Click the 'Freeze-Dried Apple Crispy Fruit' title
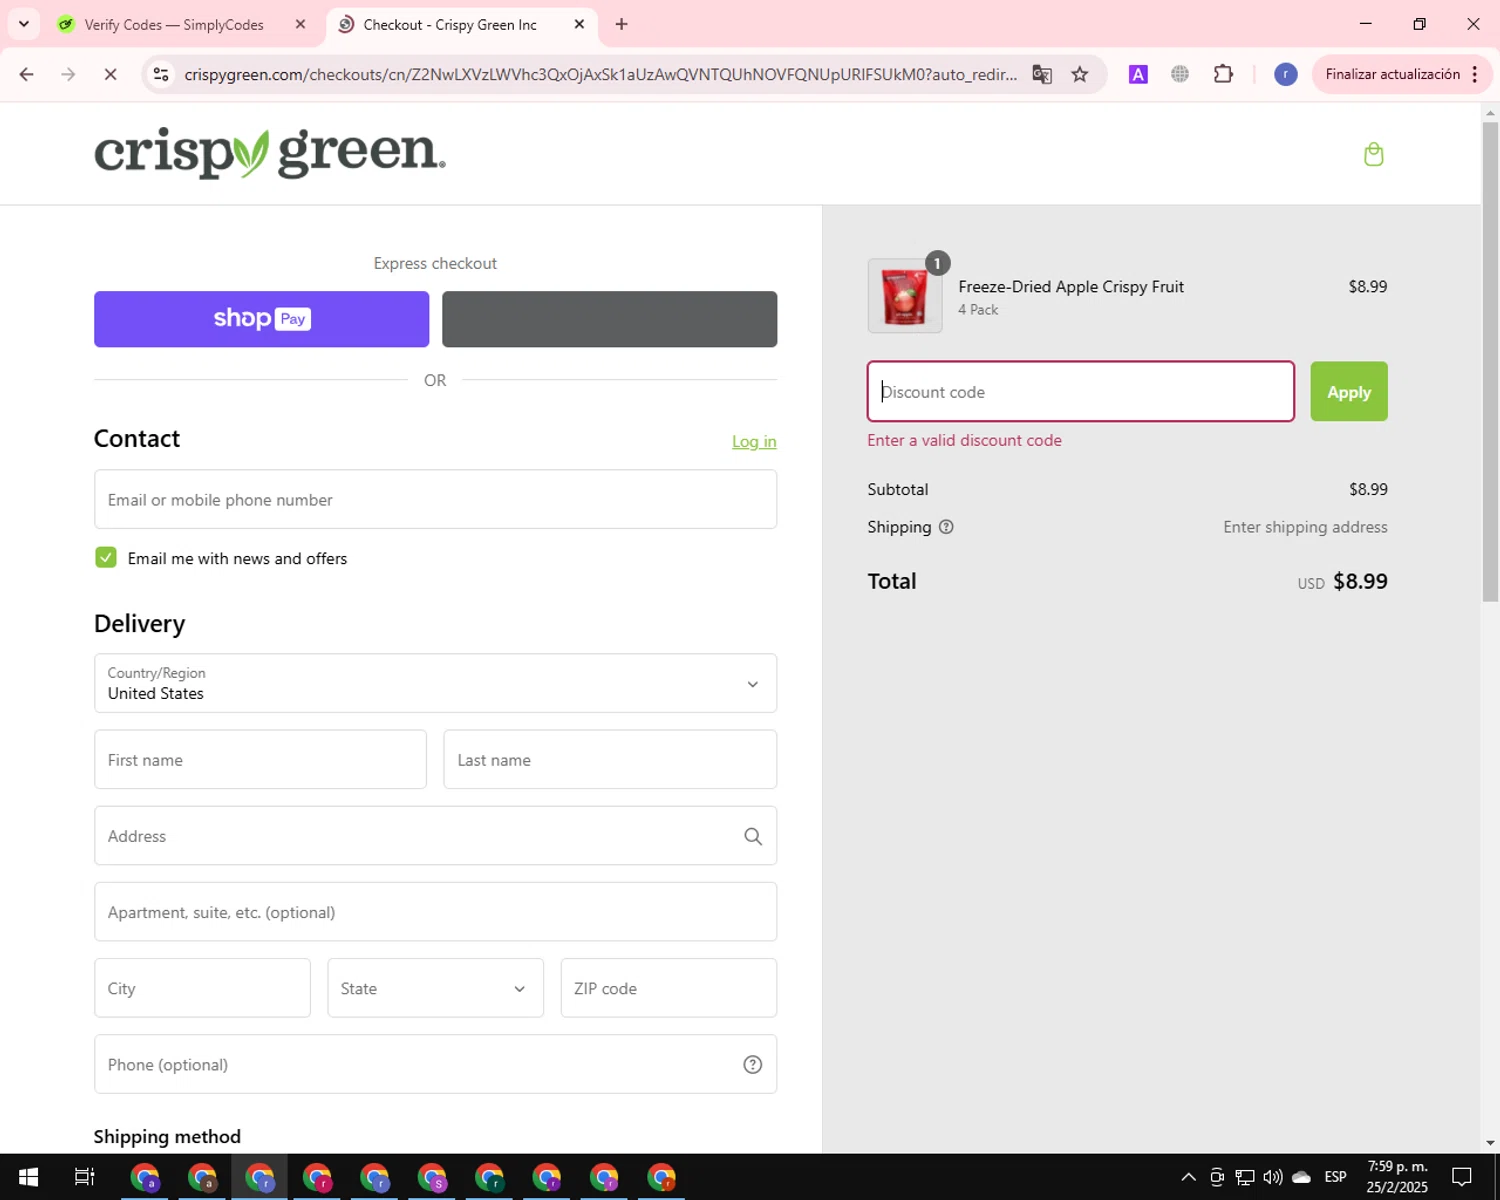The image size is (1500, 1200). [x=1071, y=286]
